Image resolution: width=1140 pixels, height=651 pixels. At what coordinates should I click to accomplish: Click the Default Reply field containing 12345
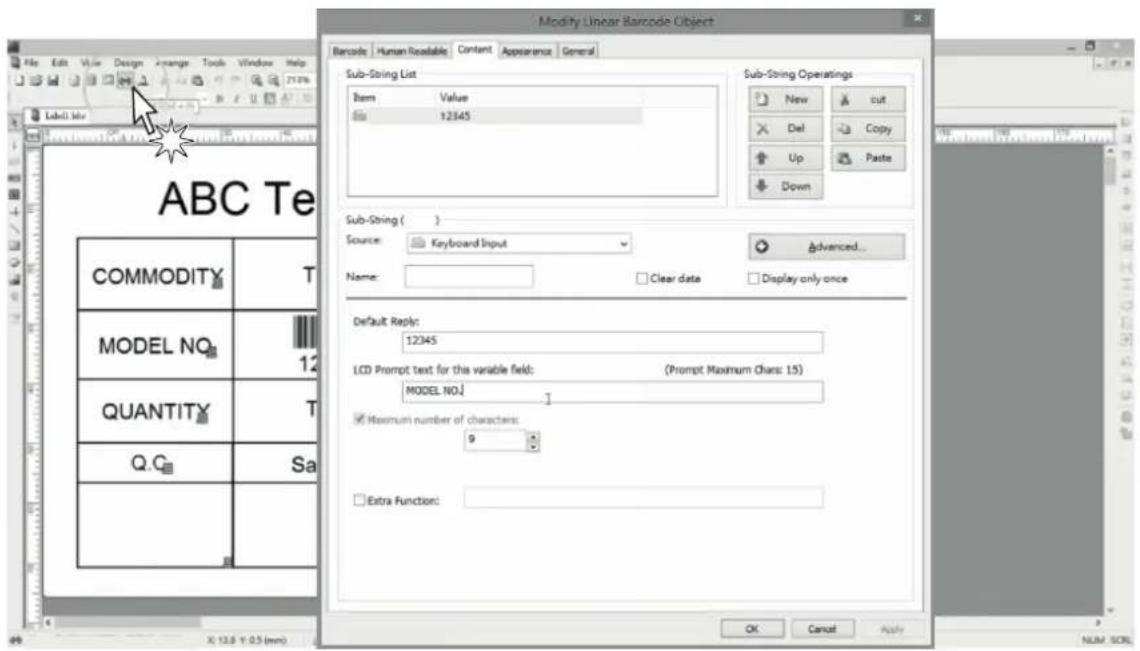coord(613,342)
